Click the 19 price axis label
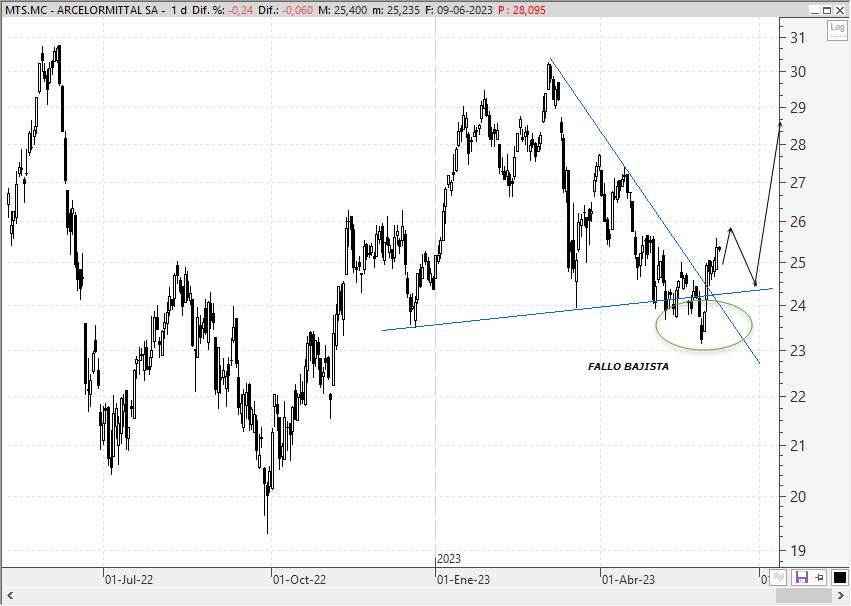The image size is (851, 606). pos(797,551)
